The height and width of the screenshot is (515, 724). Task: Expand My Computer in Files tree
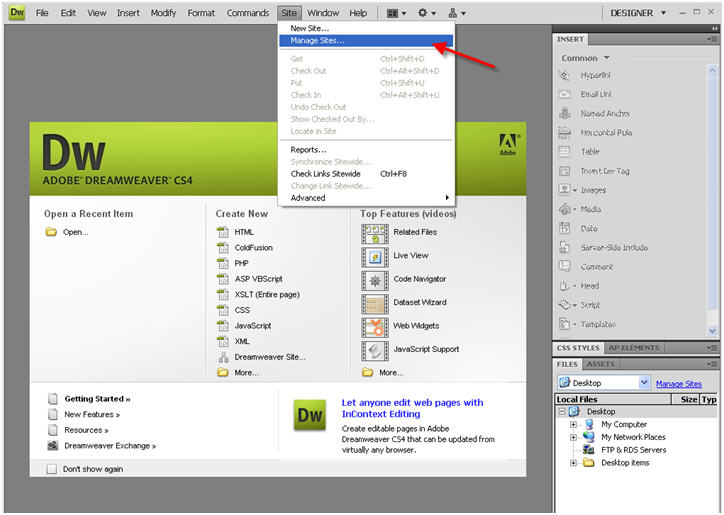573,424
